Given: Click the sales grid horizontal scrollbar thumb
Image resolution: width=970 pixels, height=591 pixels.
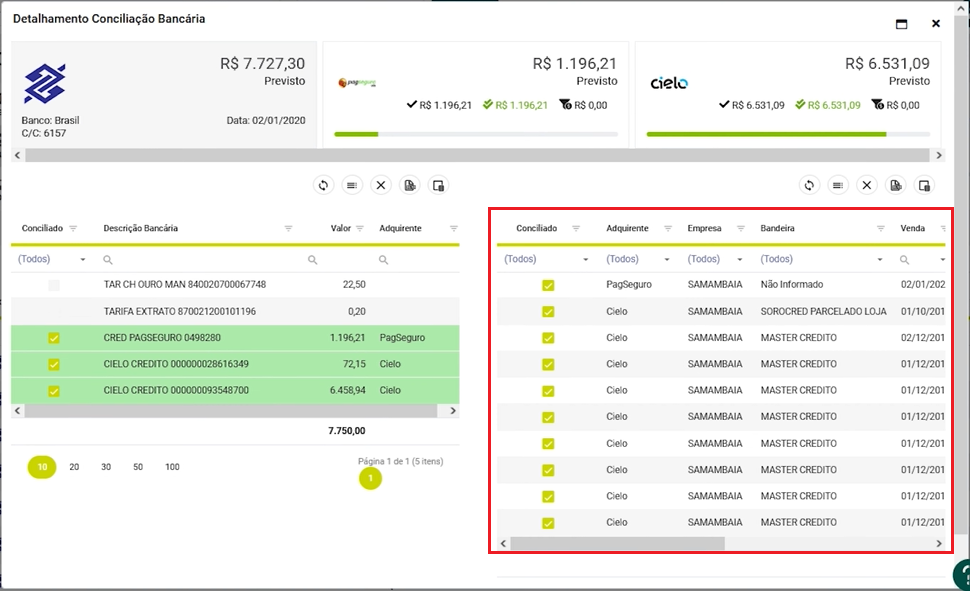Looking at the screenshot, I should click(x=617, y=543).
